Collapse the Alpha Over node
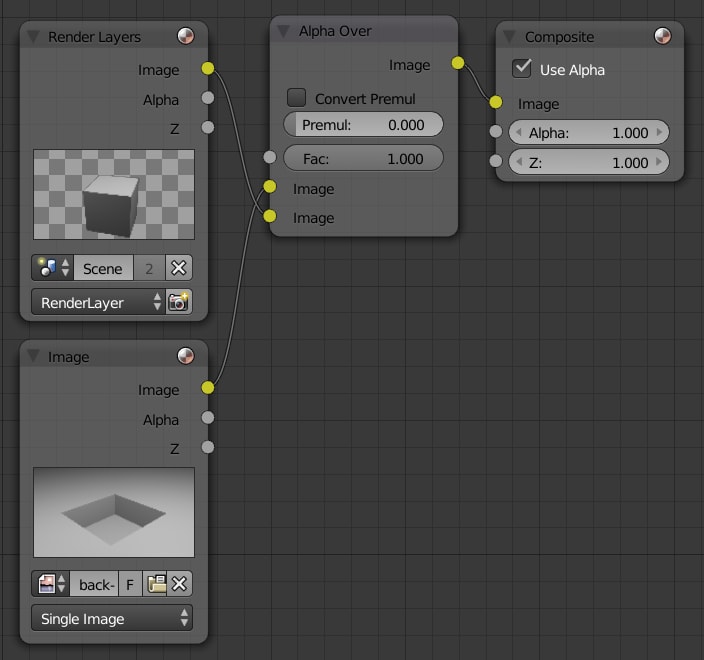The image size is (704, 660). point(283,31)
